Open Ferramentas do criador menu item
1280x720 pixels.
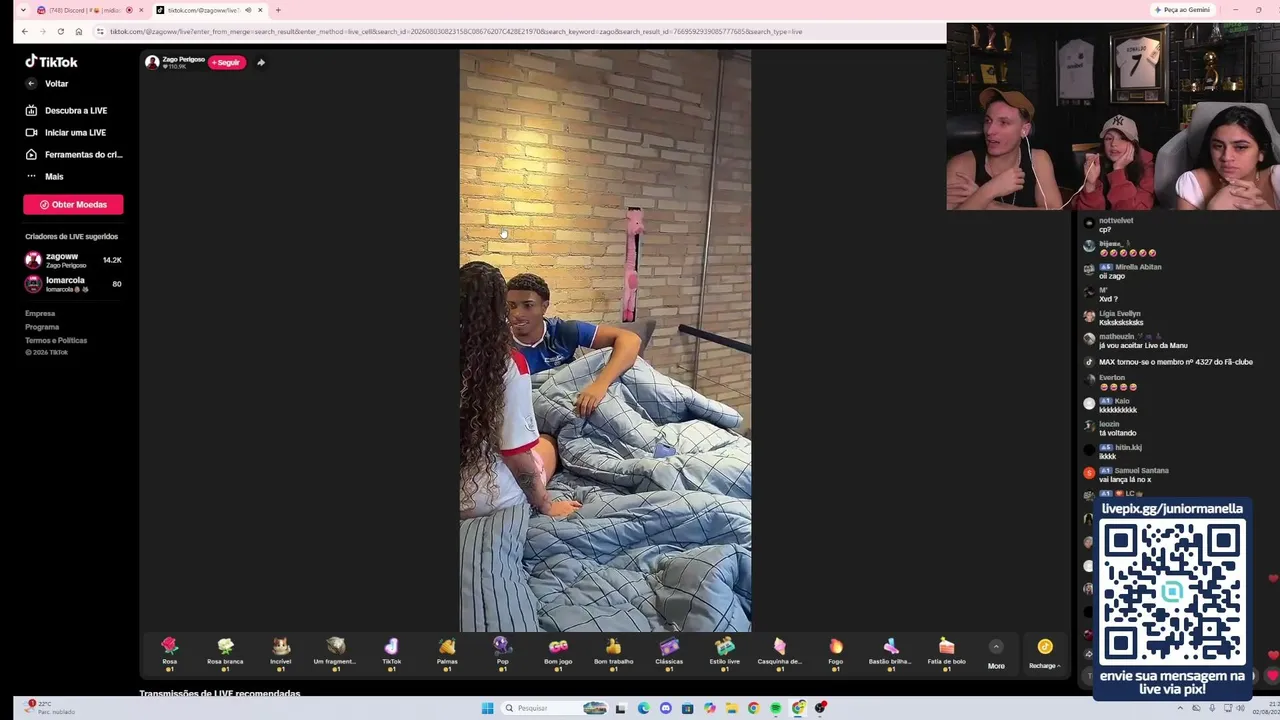click(73, 155)
